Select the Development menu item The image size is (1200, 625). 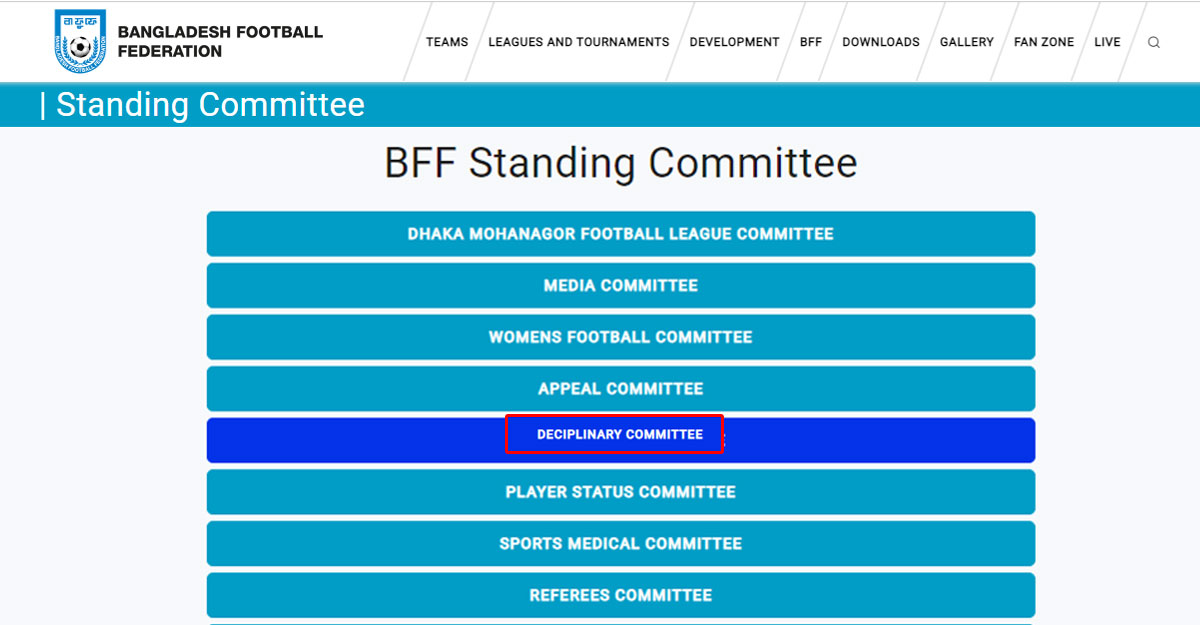tap(734, 42)
